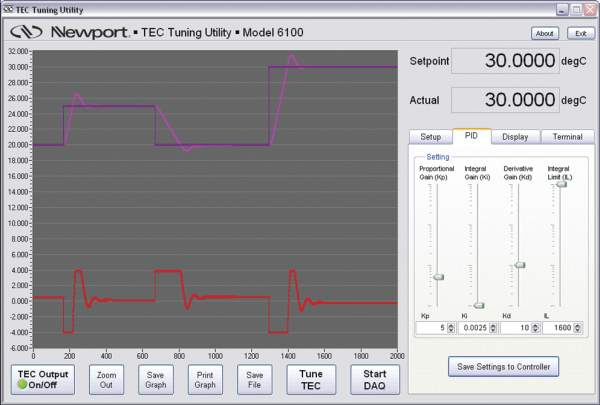Print the graph using Print Graph

pos(205,380)
